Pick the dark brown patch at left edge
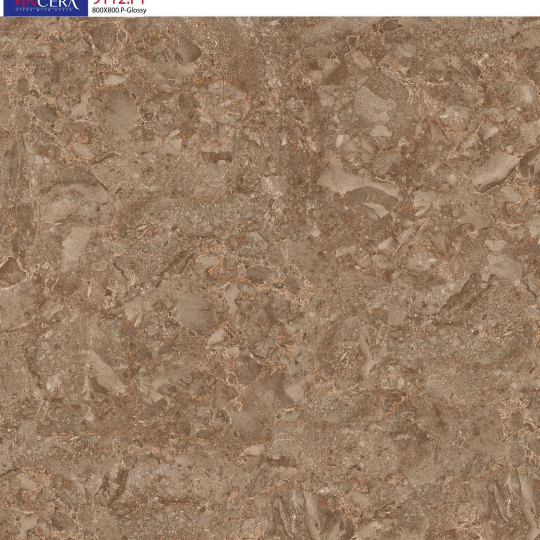The image size is (540, 540). point(11,273)
